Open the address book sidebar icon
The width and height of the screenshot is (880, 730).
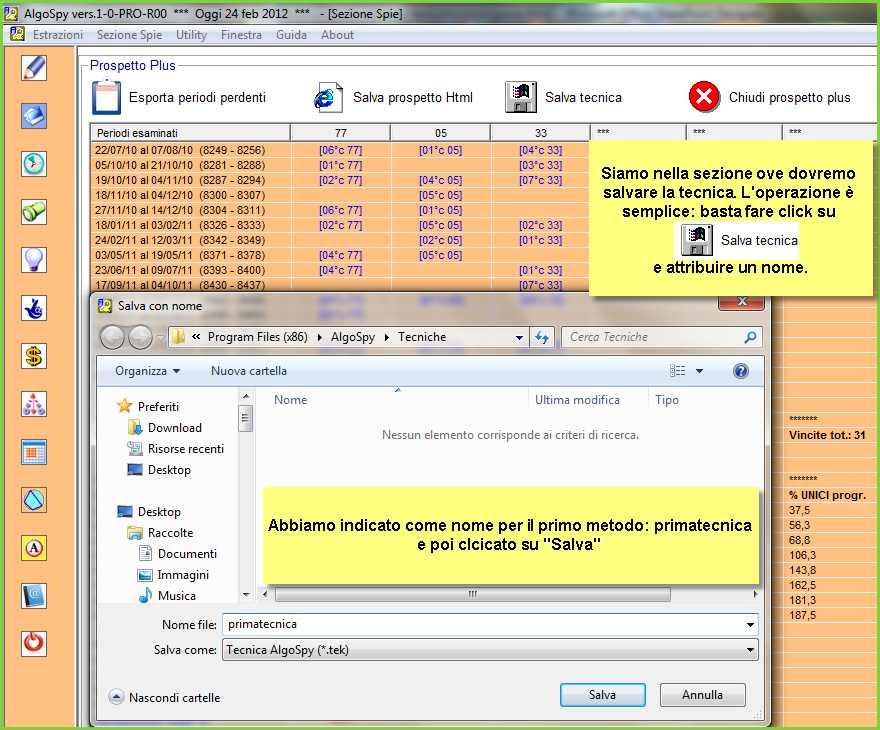[34, 596]
